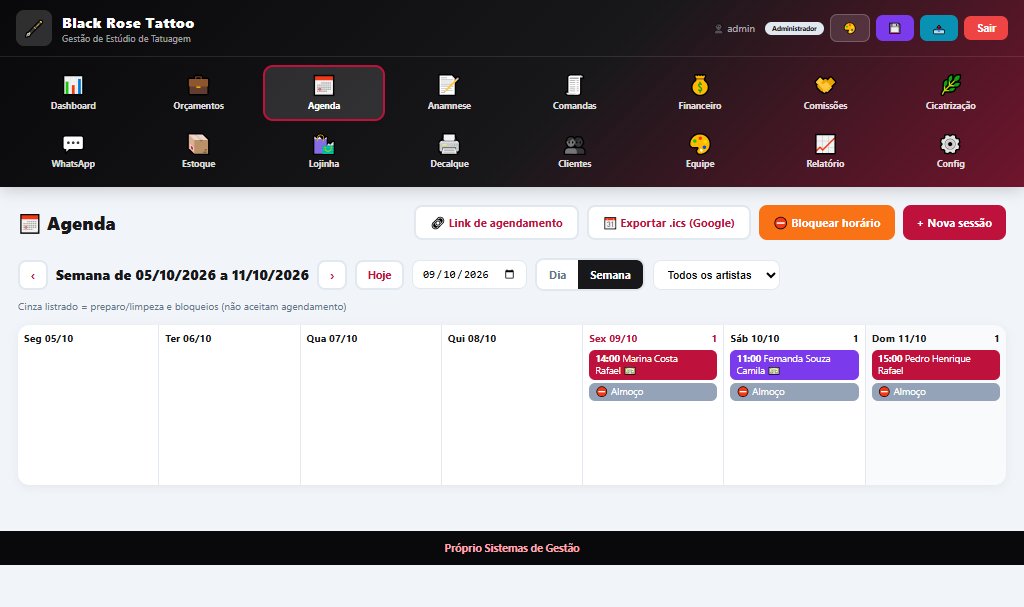The image size is (1024, 607).
Task: Click Bloquear horário button
Action: pyautogui.click(x=827, y=223)
